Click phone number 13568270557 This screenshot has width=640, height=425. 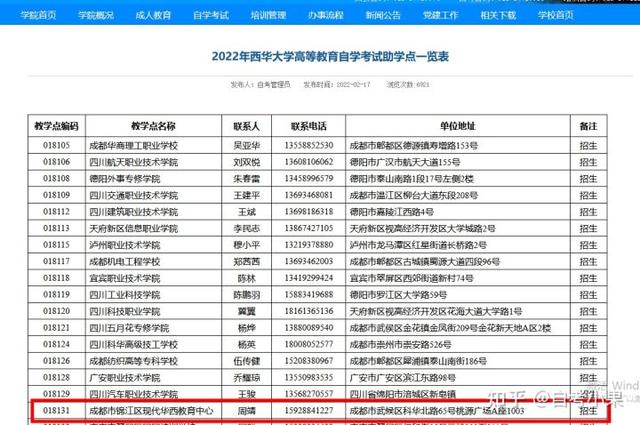click(309, 394)
